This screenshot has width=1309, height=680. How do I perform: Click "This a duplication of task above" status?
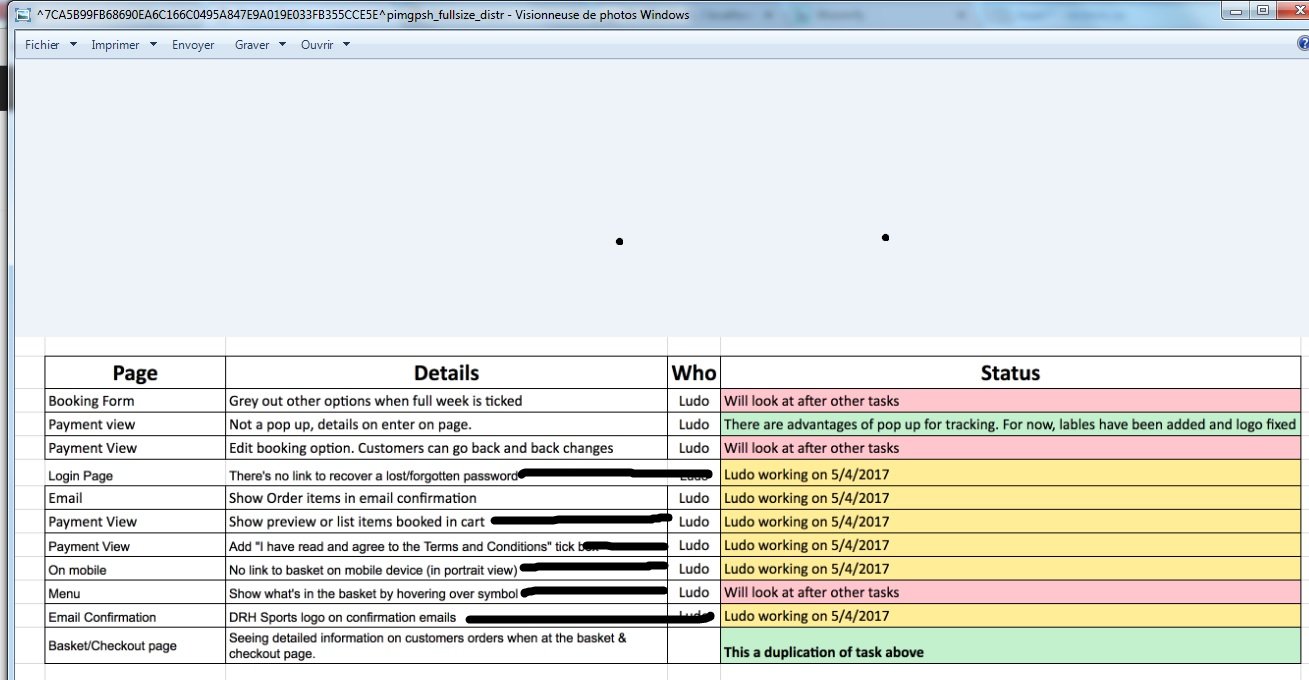pos(1010,646)
